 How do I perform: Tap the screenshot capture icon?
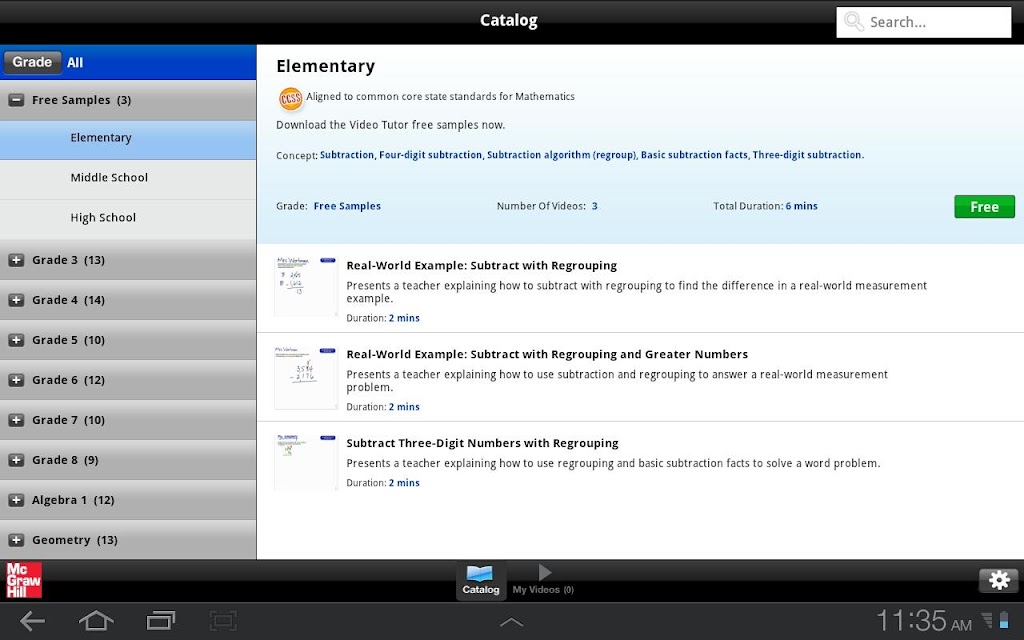click(223, 620)
